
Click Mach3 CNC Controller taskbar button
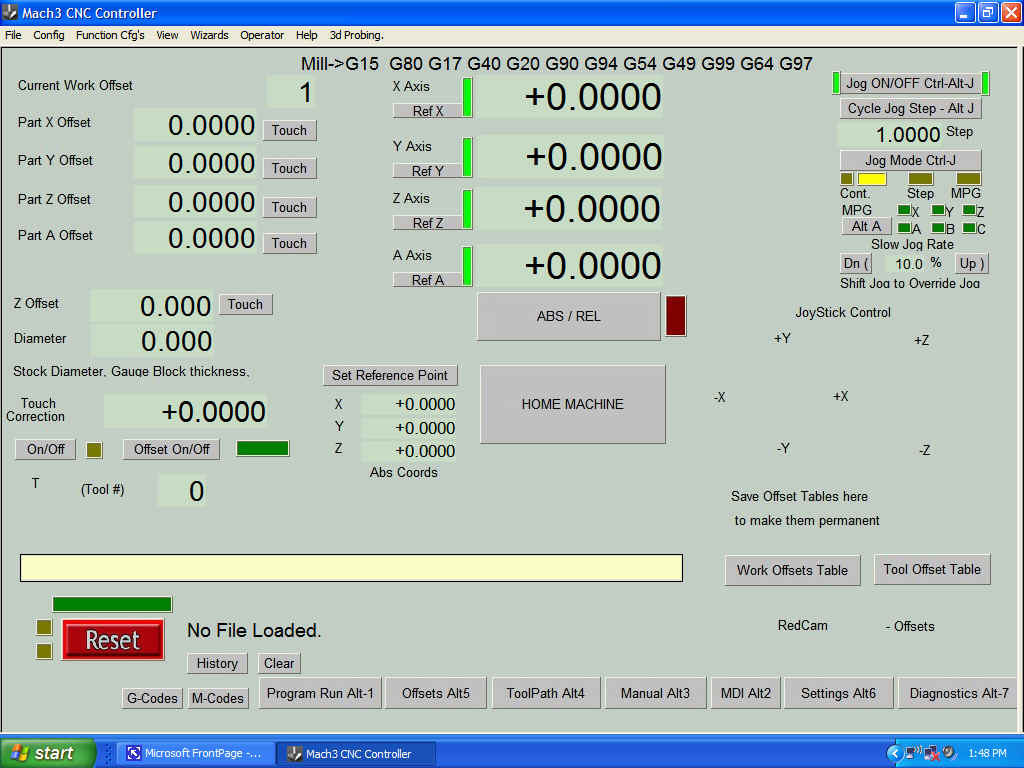[356, 753]
